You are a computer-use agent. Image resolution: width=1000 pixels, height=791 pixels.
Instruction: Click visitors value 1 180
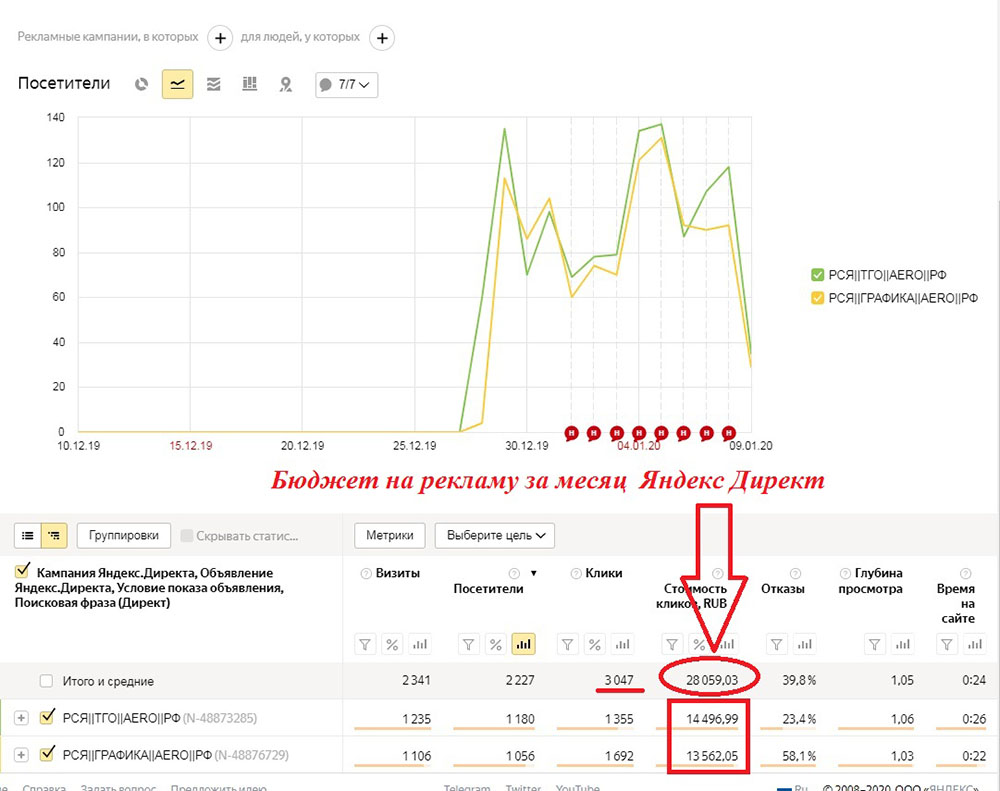(520, 719)
